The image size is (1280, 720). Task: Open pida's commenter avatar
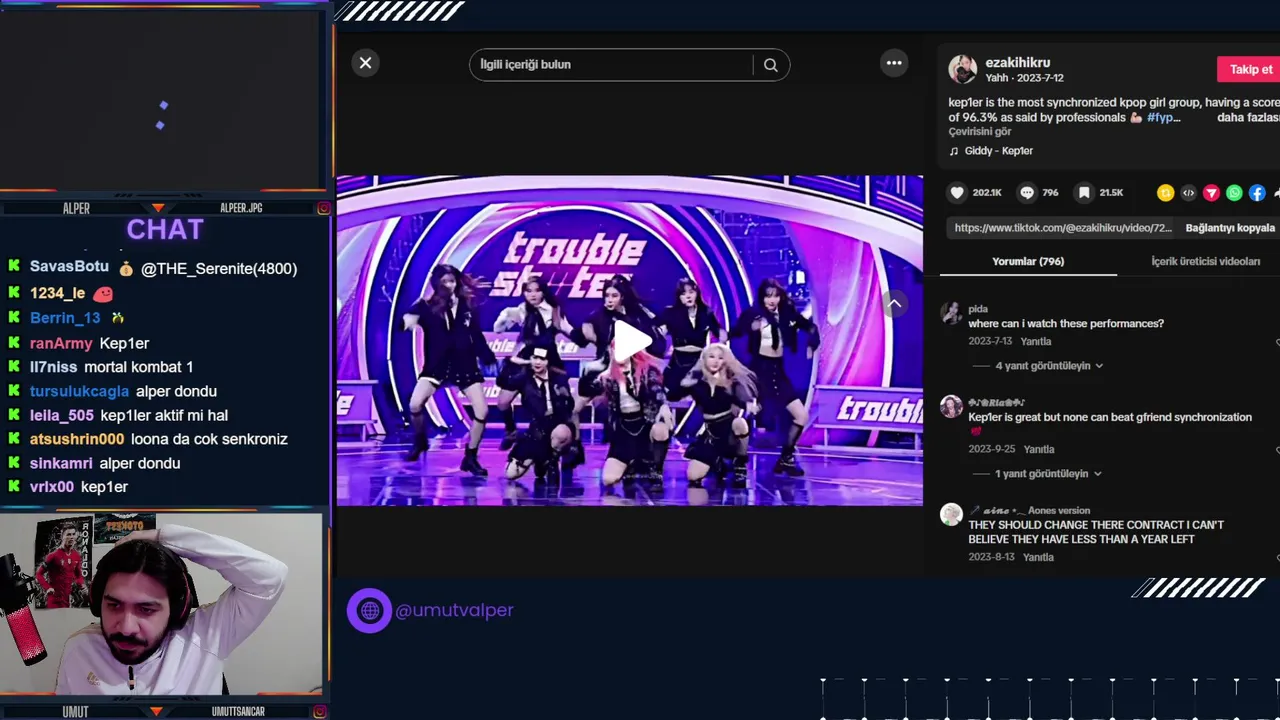pyautogui.click(x=951, y=313)
